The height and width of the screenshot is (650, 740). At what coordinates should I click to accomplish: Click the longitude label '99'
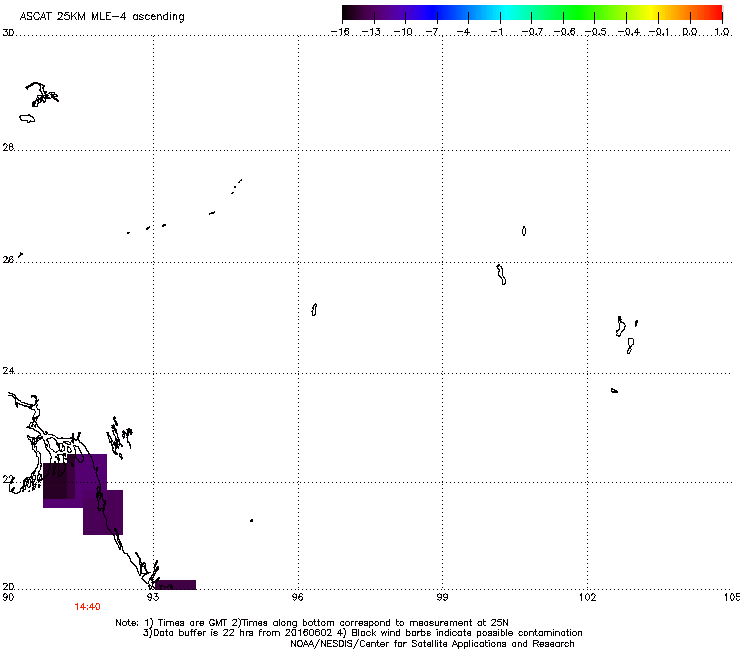(x=442, y=597)
